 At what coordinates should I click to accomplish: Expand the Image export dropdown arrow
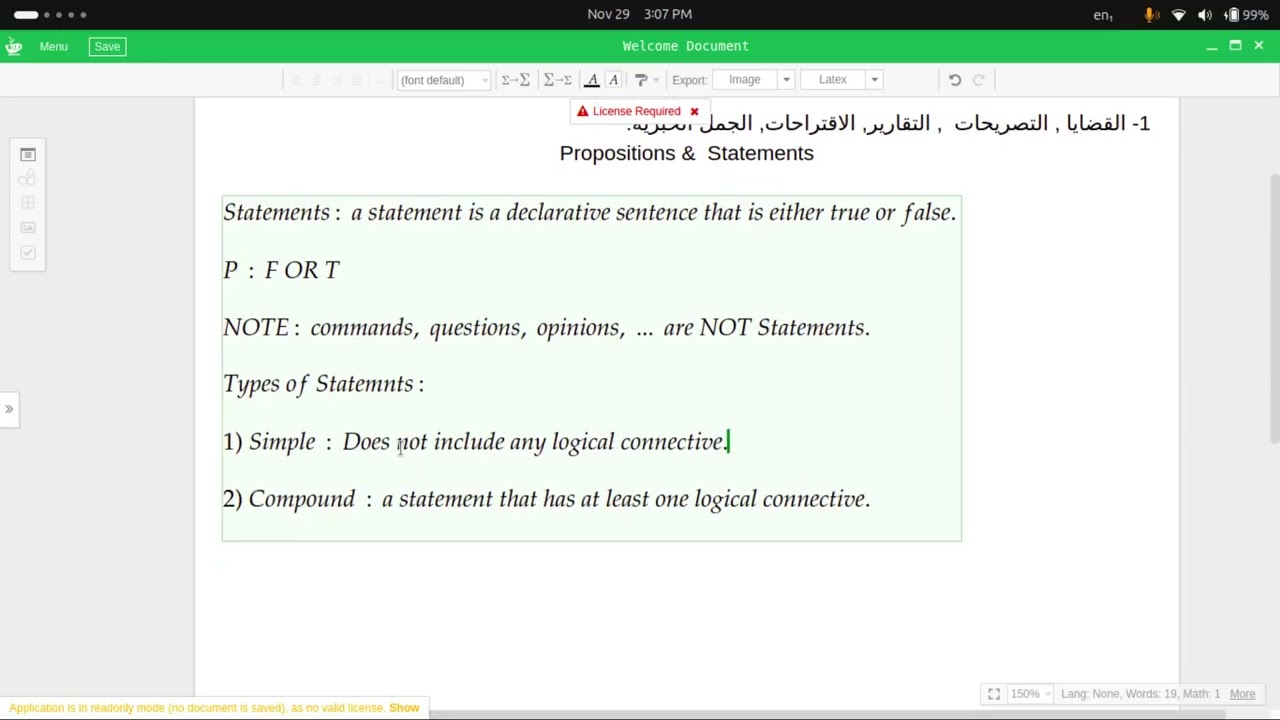click(x=786, y=79)
